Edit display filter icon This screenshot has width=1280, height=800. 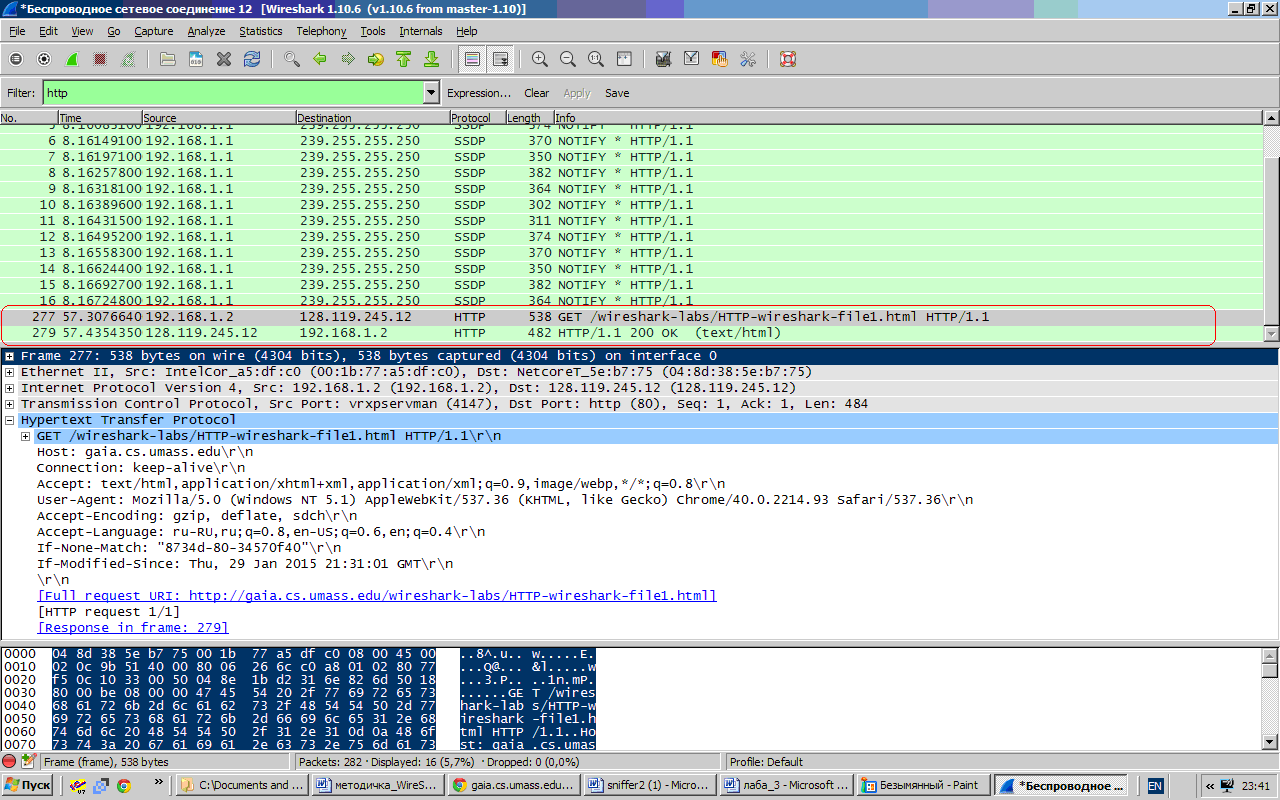[691, 59]
